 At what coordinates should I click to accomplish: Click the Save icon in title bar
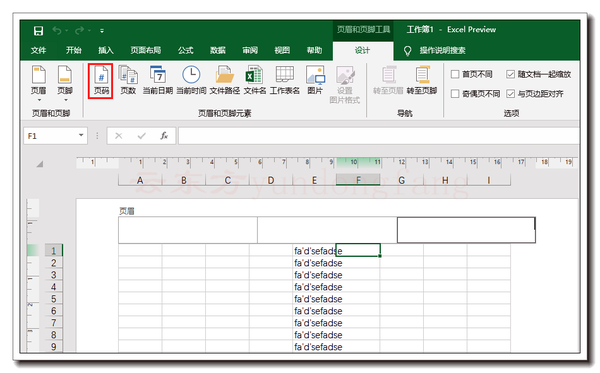tap(38, 31)
